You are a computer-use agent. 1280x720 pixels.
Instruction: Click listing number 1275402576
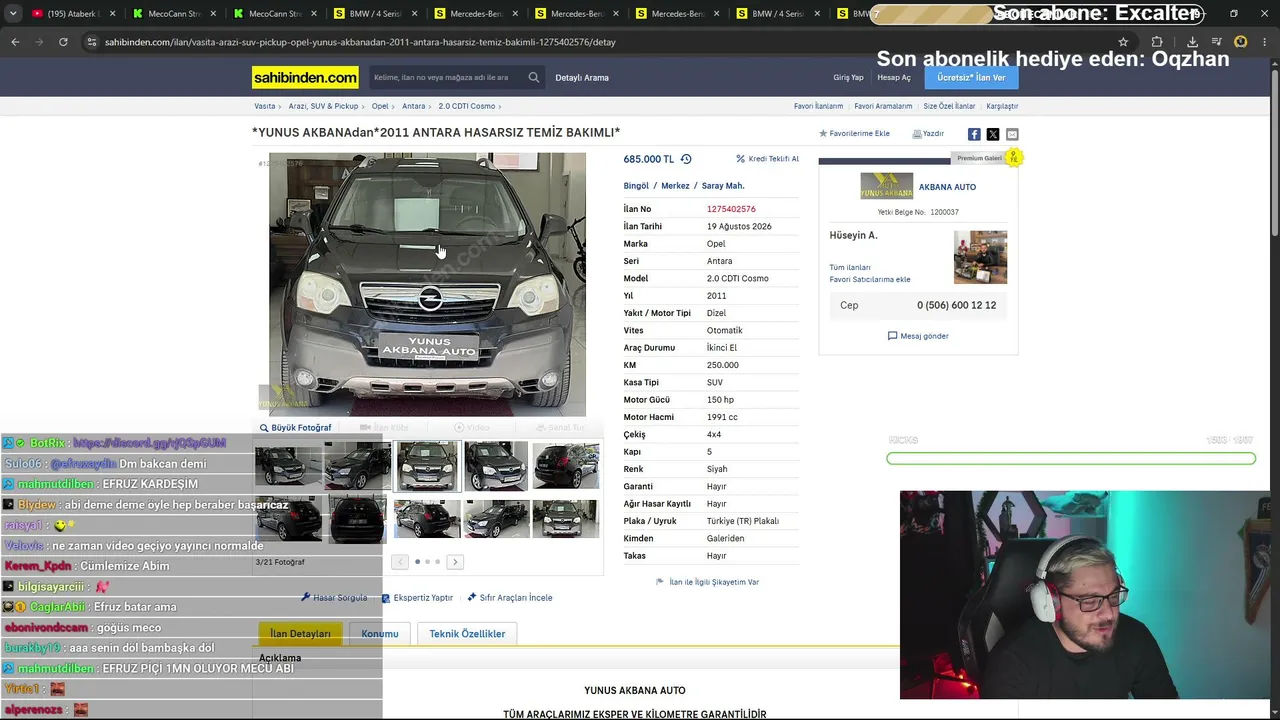[x=731, y=209]
